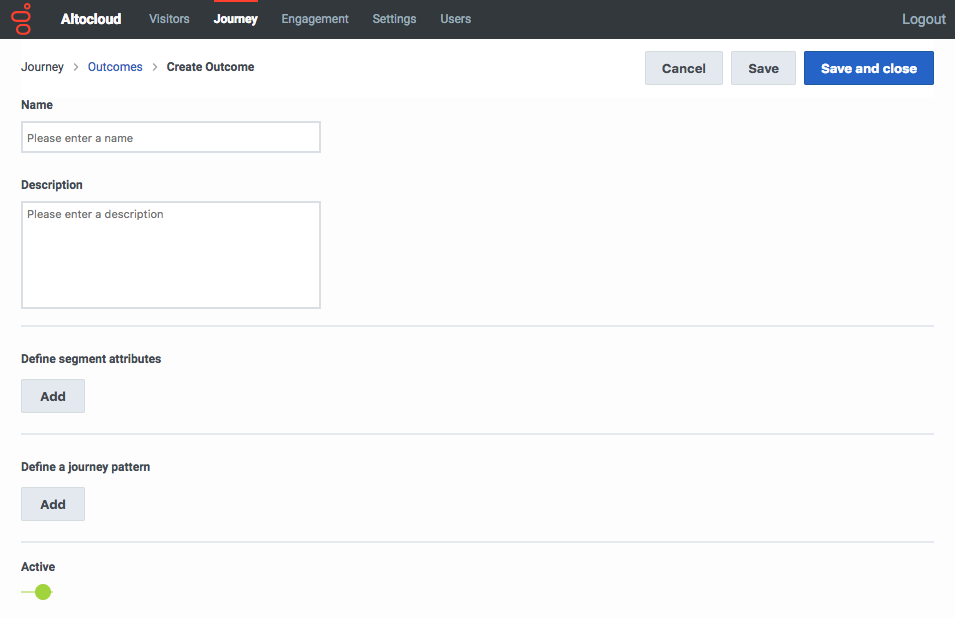Click the Journey breadcrumb
Image resolution: width=955 pixels, height=618 pixels.
point(42,67)
